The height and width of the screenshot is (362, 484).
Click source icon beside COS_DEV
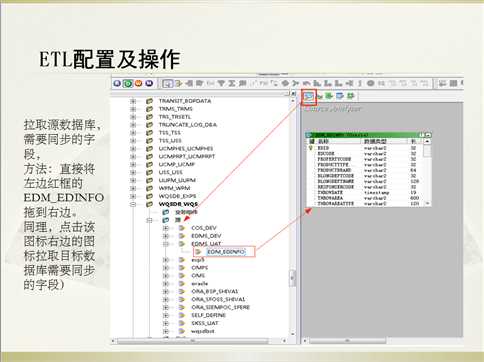[x=182, y=228]
